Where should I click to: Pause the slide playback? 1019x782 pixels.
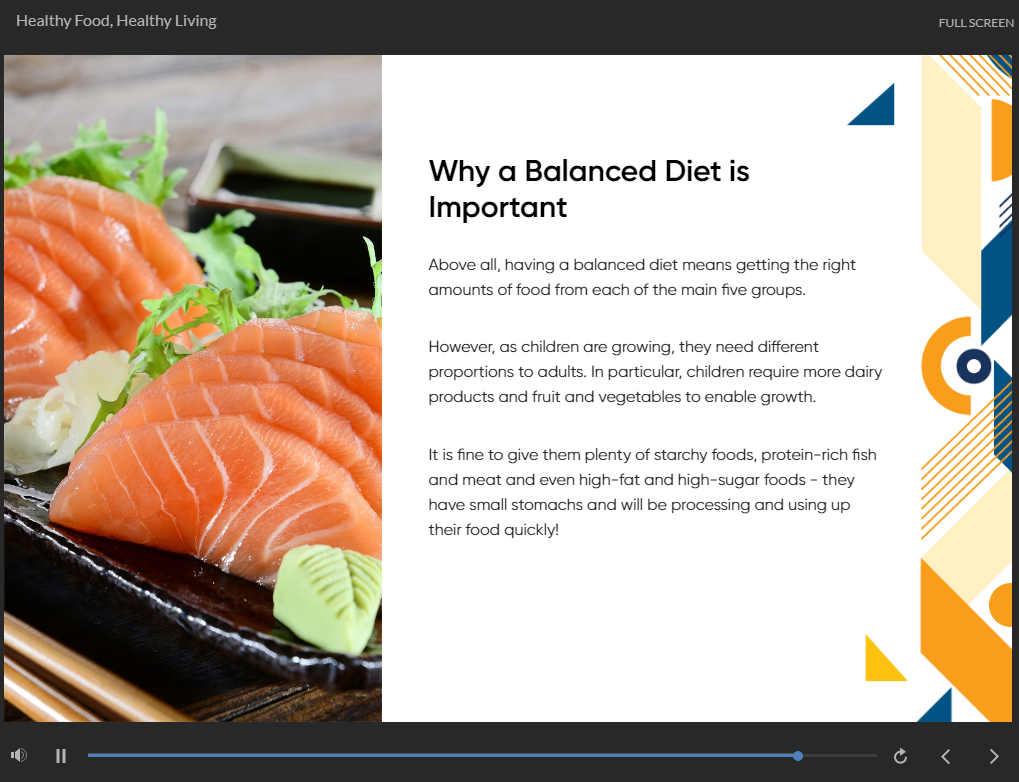[x=61, y=756]
